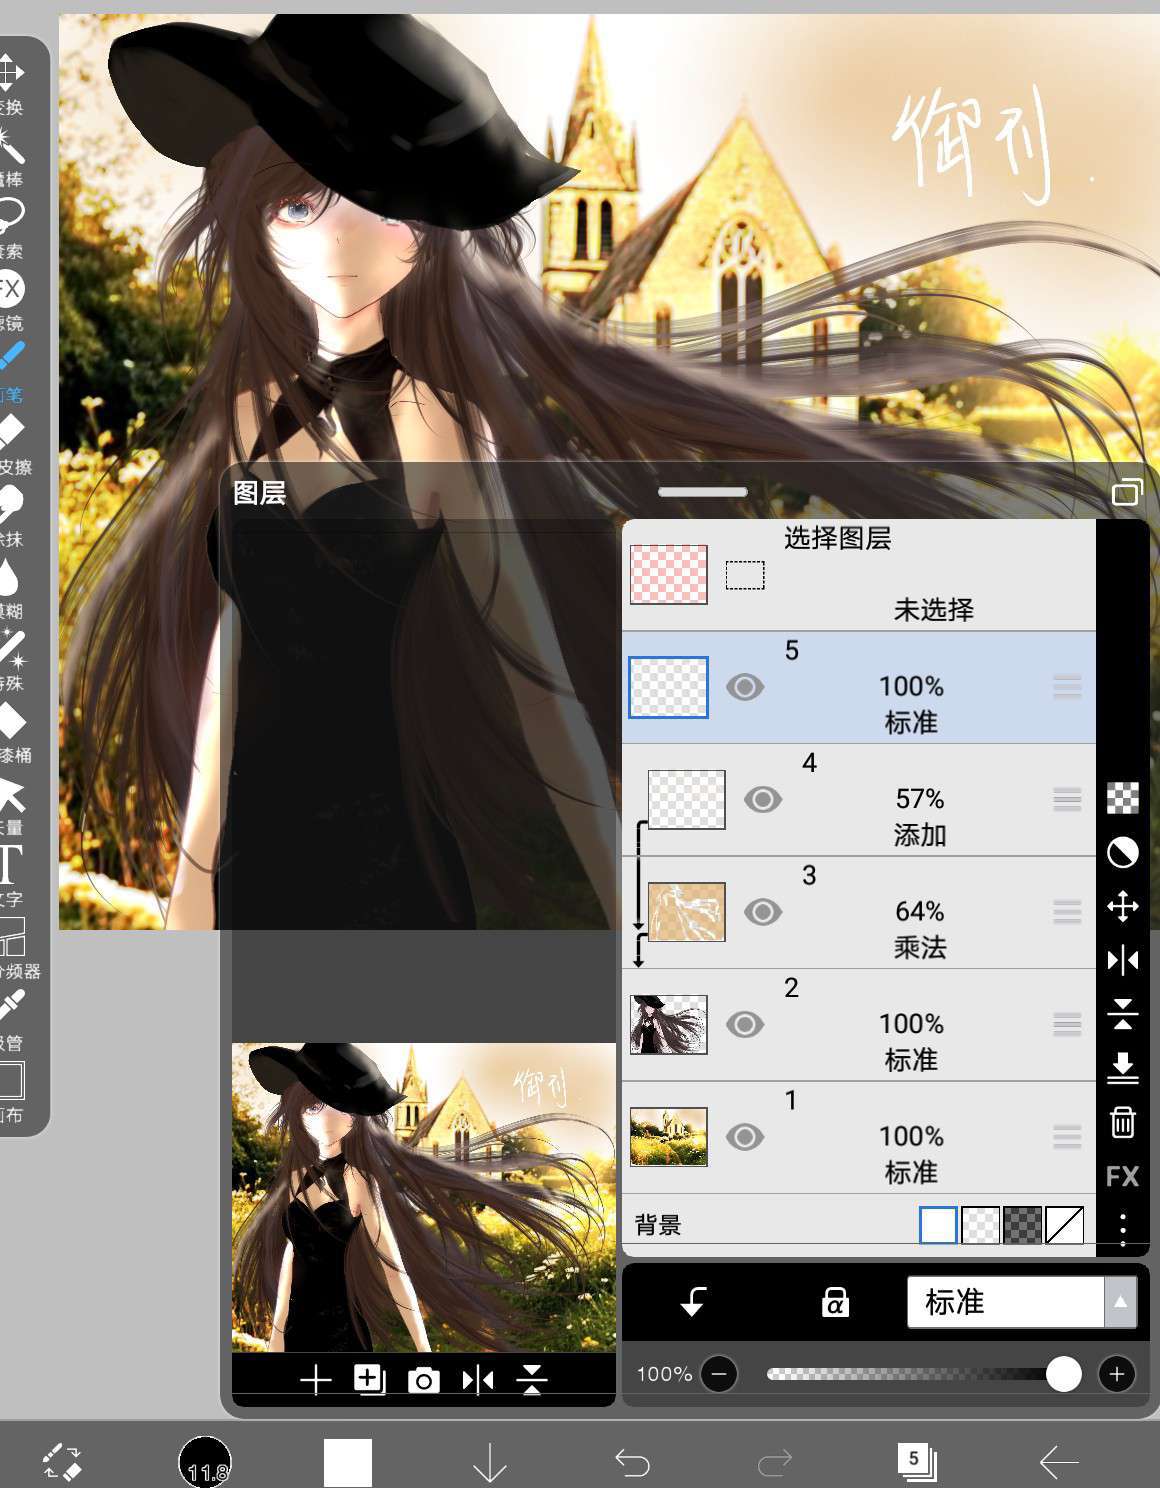This screenshot has width=1160, height=1488.
Task: Click the checkerboard clear-layer icon
Action: (x=1123, y=798)
